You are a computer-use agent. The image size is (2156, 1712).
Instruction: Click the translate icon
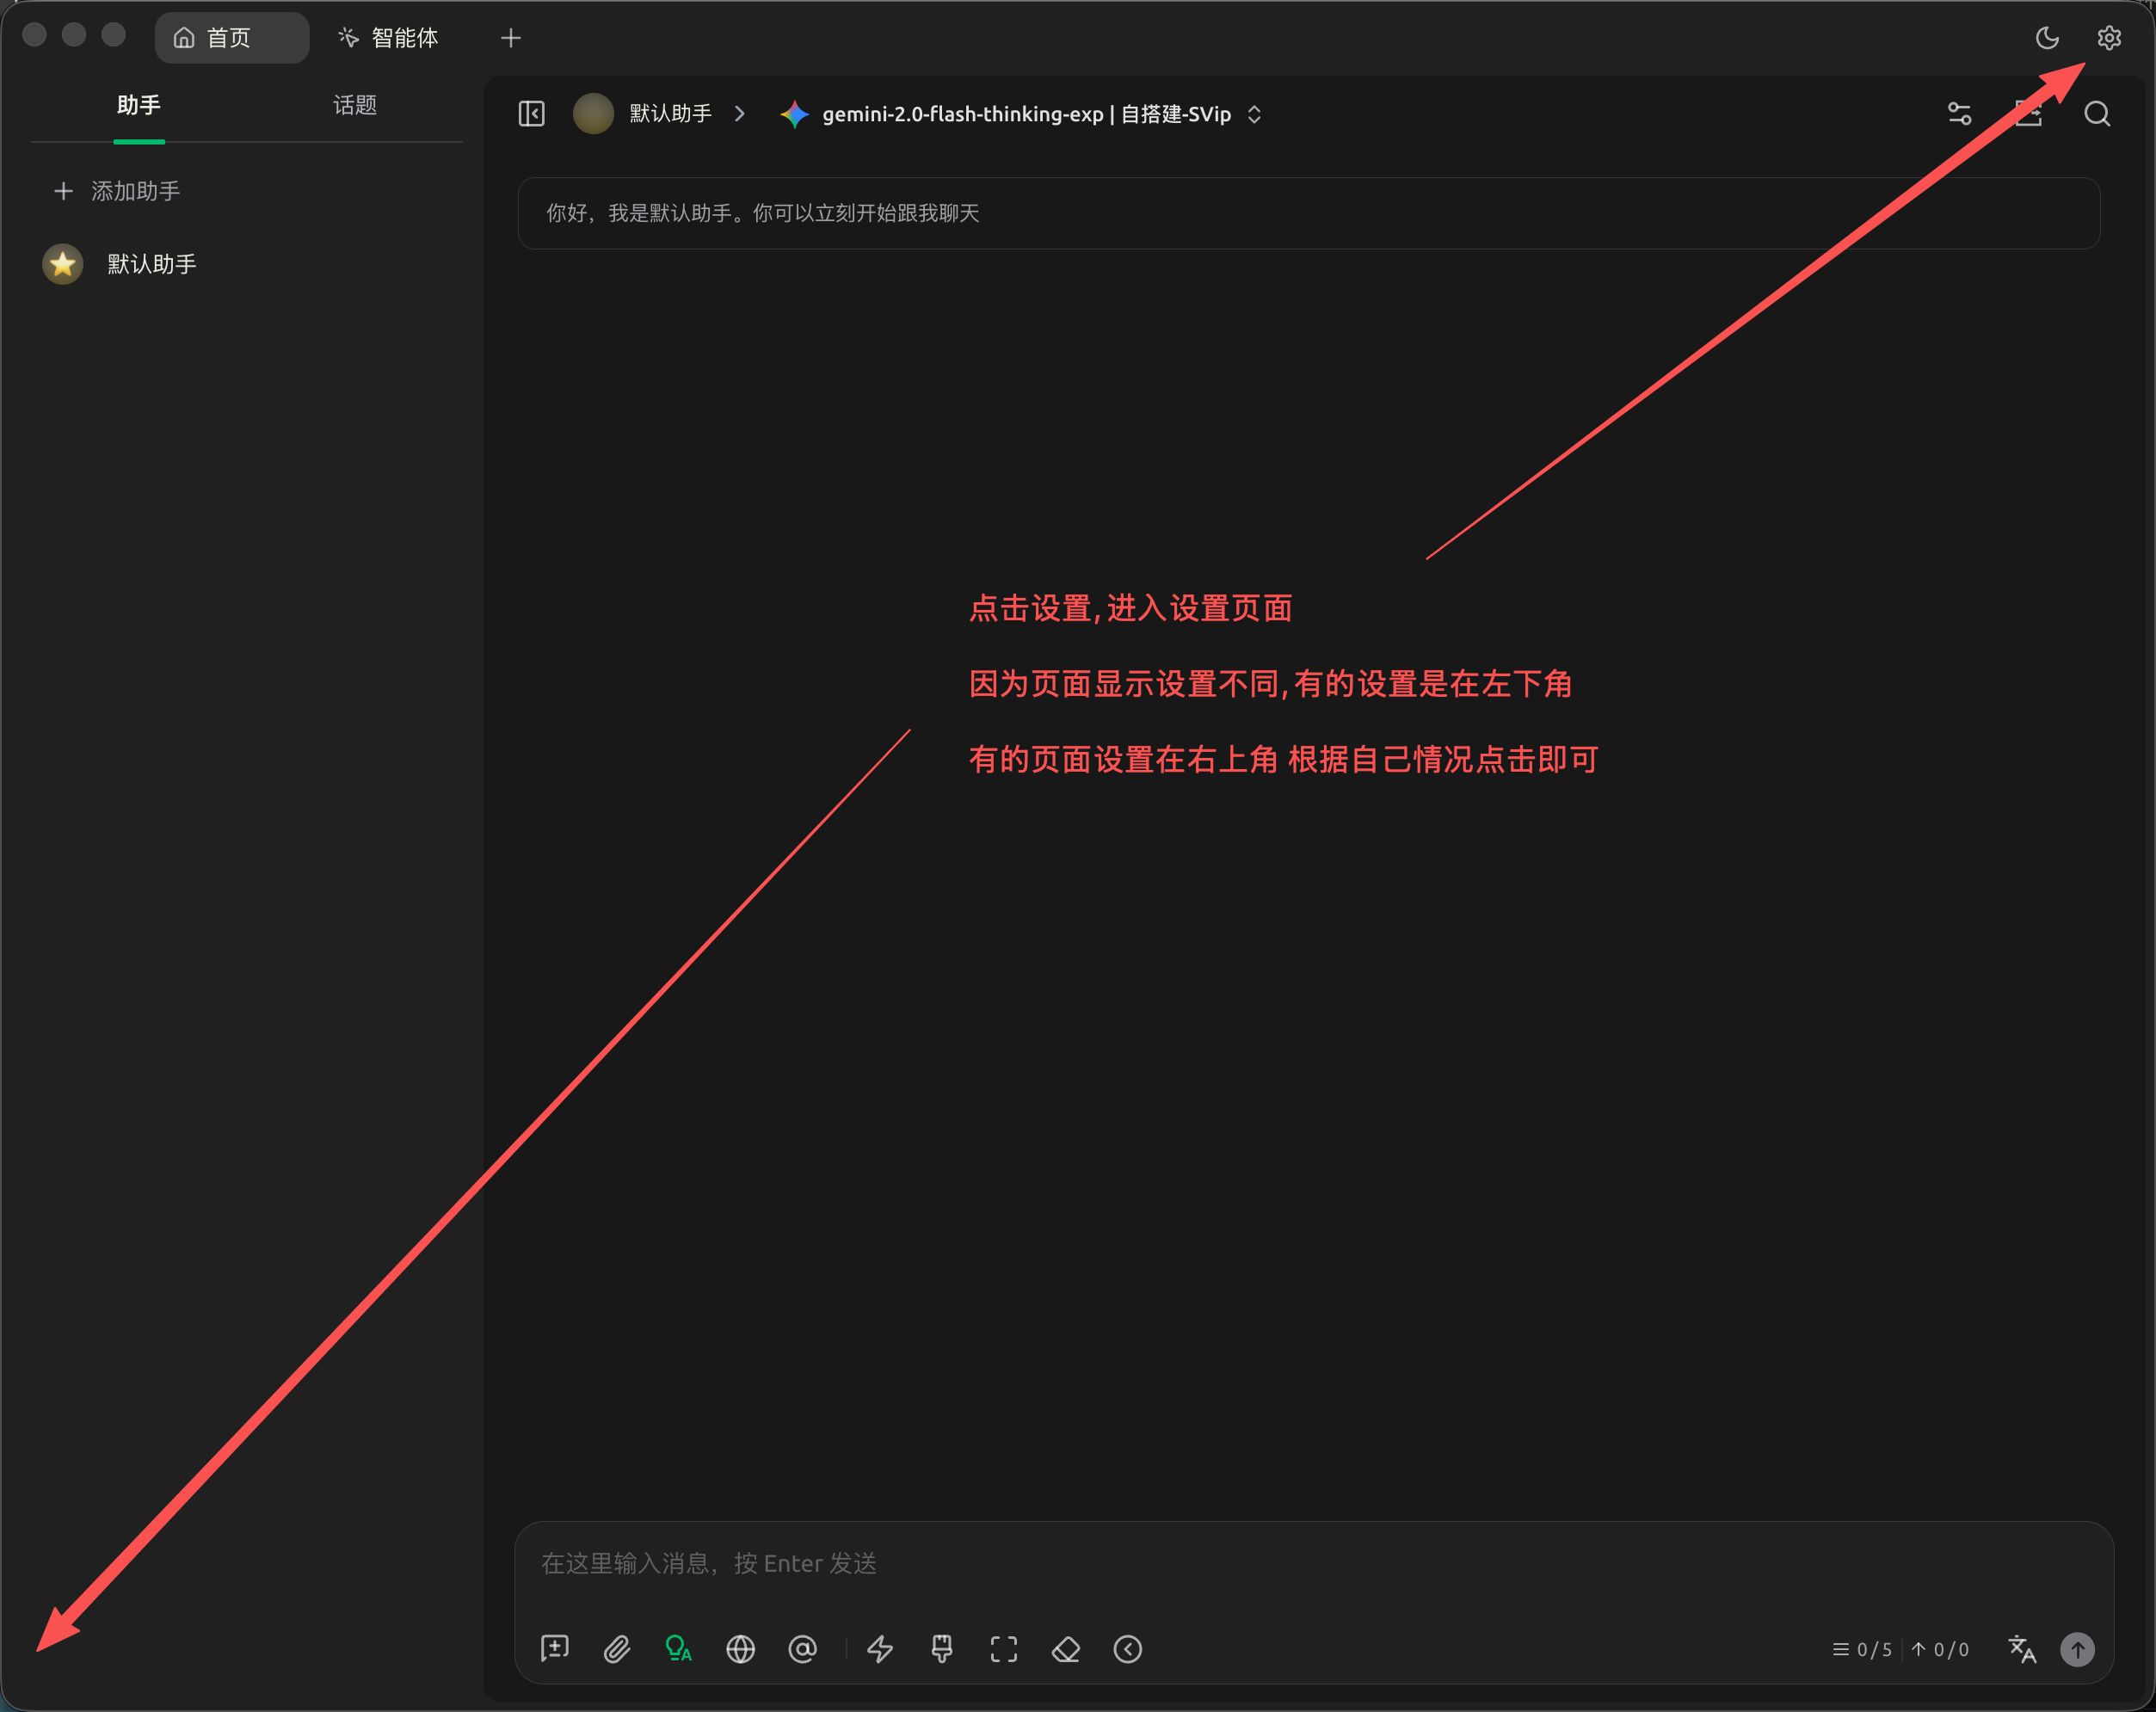(2022, 1649)
